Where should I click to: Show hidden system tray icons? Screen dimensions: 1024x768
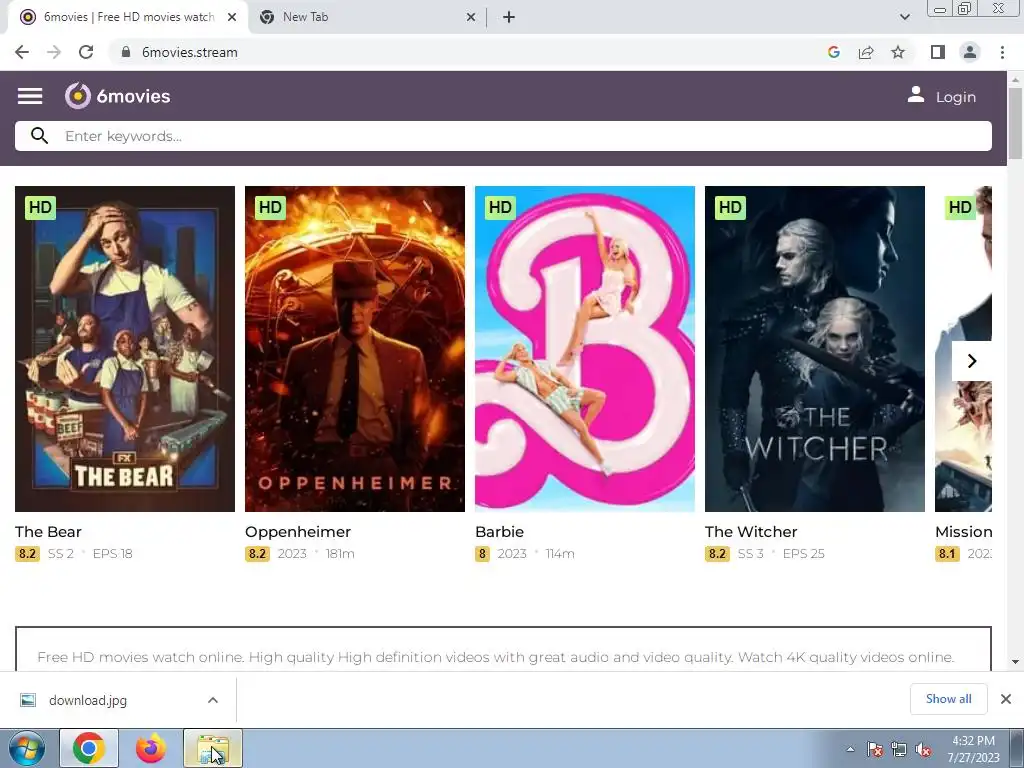[850, 749]
